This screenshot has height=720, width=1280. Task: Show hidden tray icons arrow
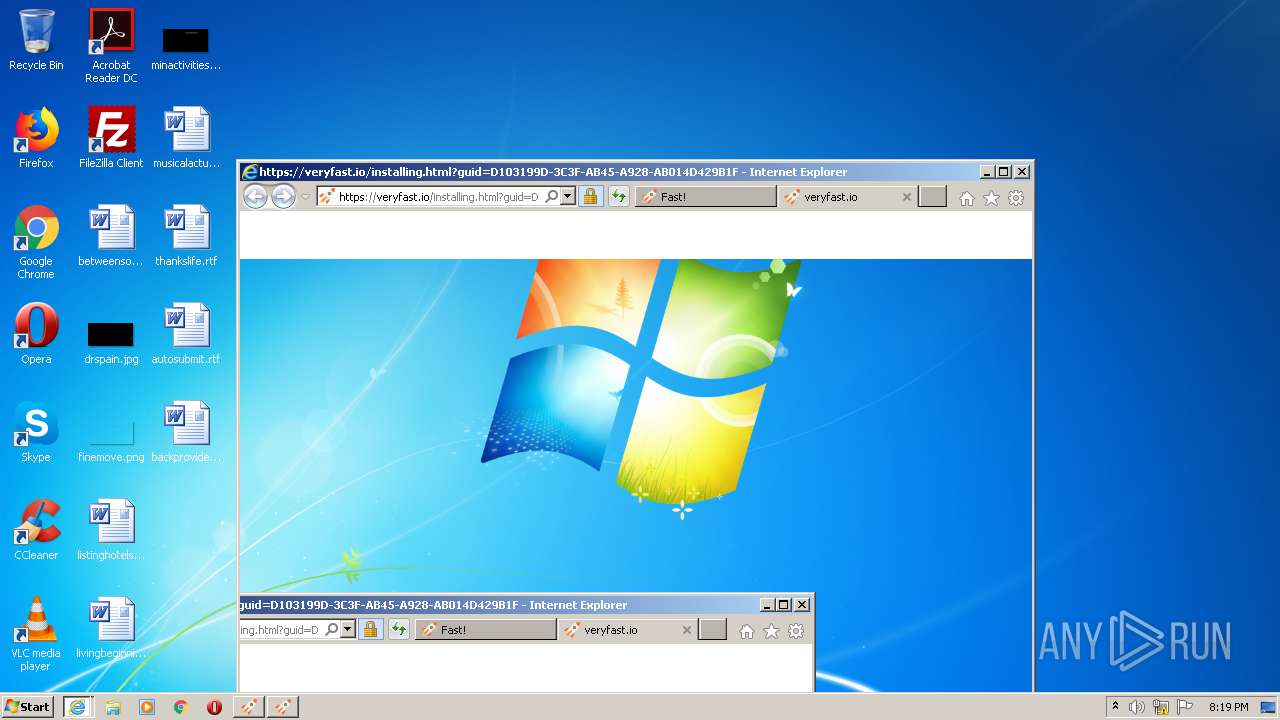1115,706
